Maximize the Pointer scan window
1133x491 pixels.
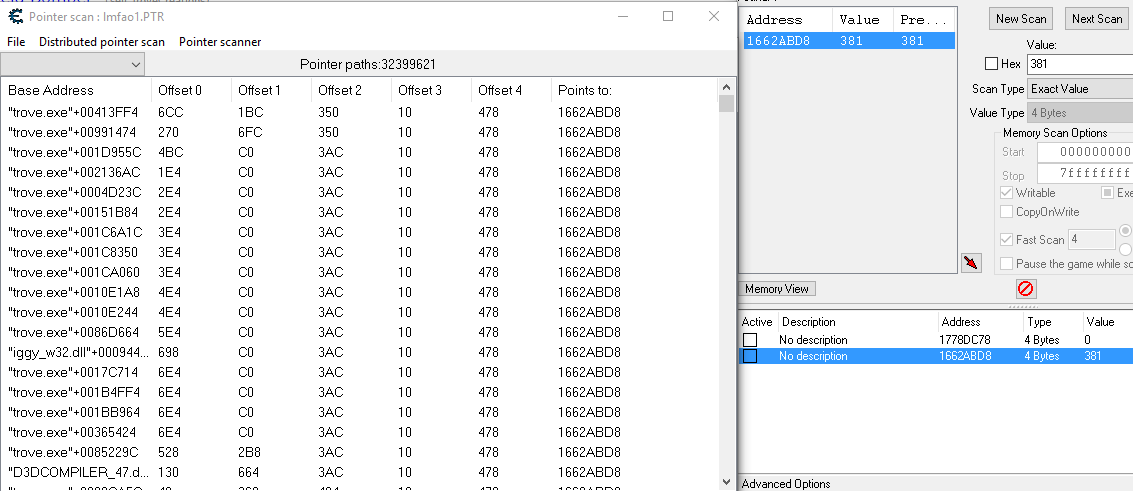[x=668, y=16]
